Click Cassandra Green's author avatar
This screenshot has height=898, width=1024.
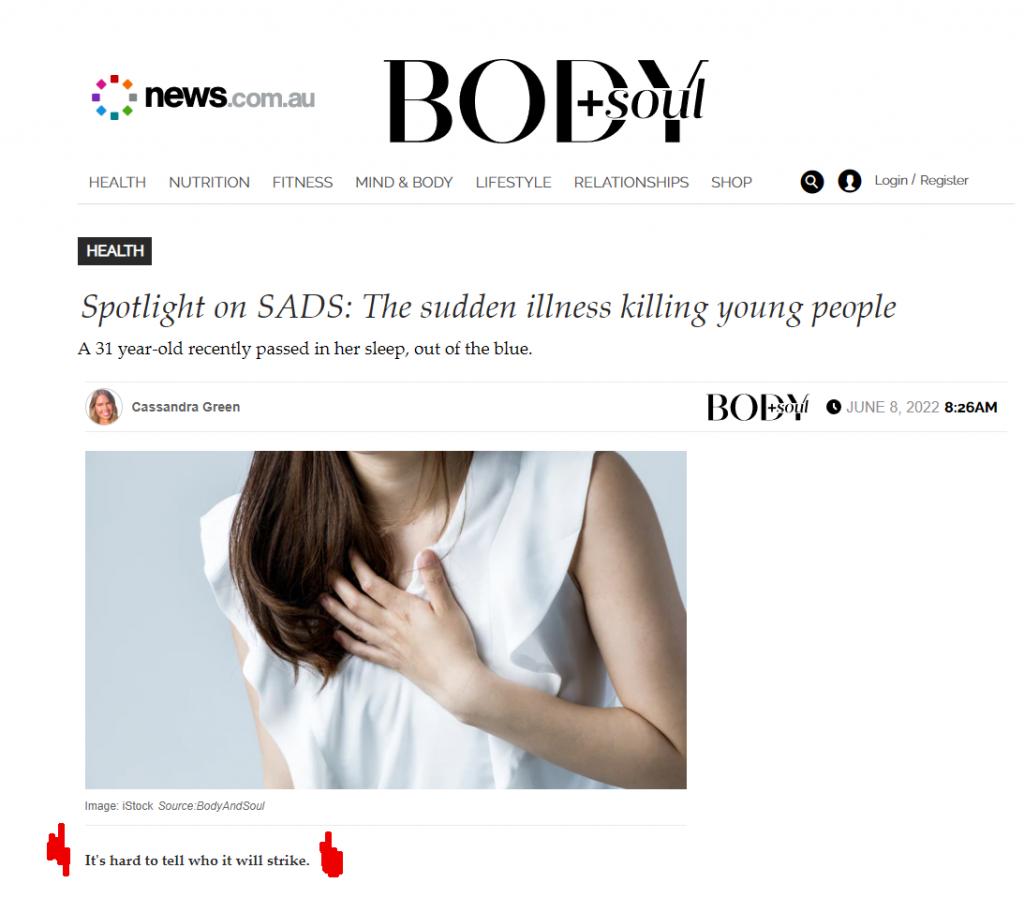[x=104, y=406]
